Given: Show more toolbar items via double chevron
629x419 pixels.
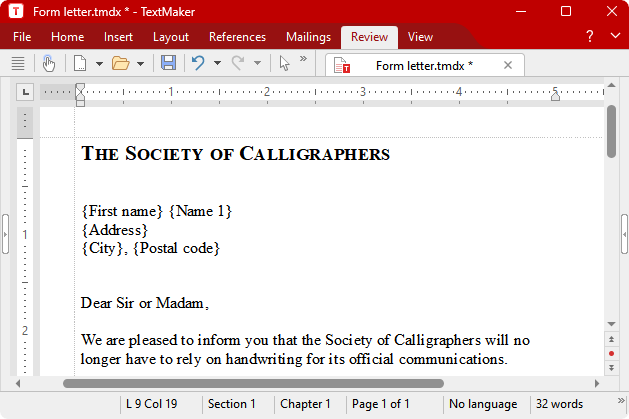Looking at the screenshot, I should (303, 59).
